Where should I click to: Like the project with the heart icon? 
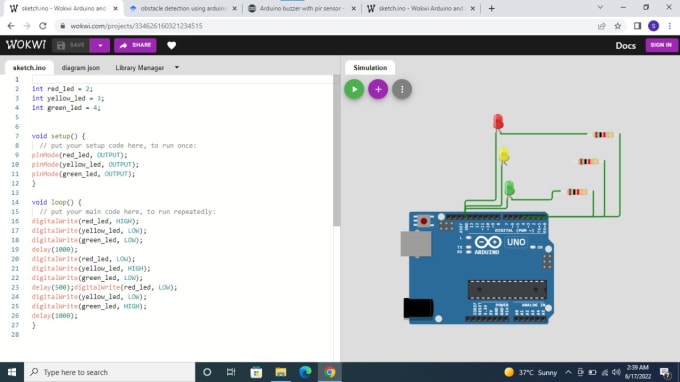tap(171, 45)
